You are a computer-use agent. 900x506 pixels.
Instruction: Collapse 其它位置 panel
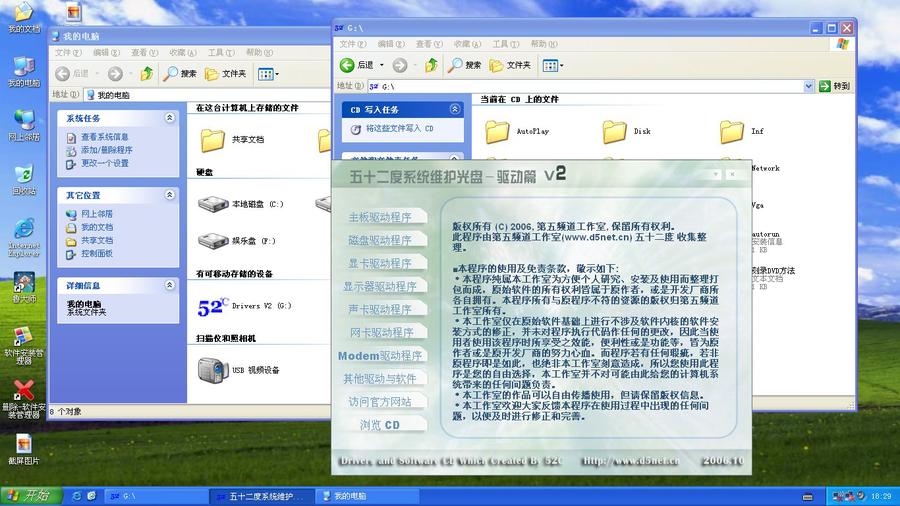coord(170,195)
